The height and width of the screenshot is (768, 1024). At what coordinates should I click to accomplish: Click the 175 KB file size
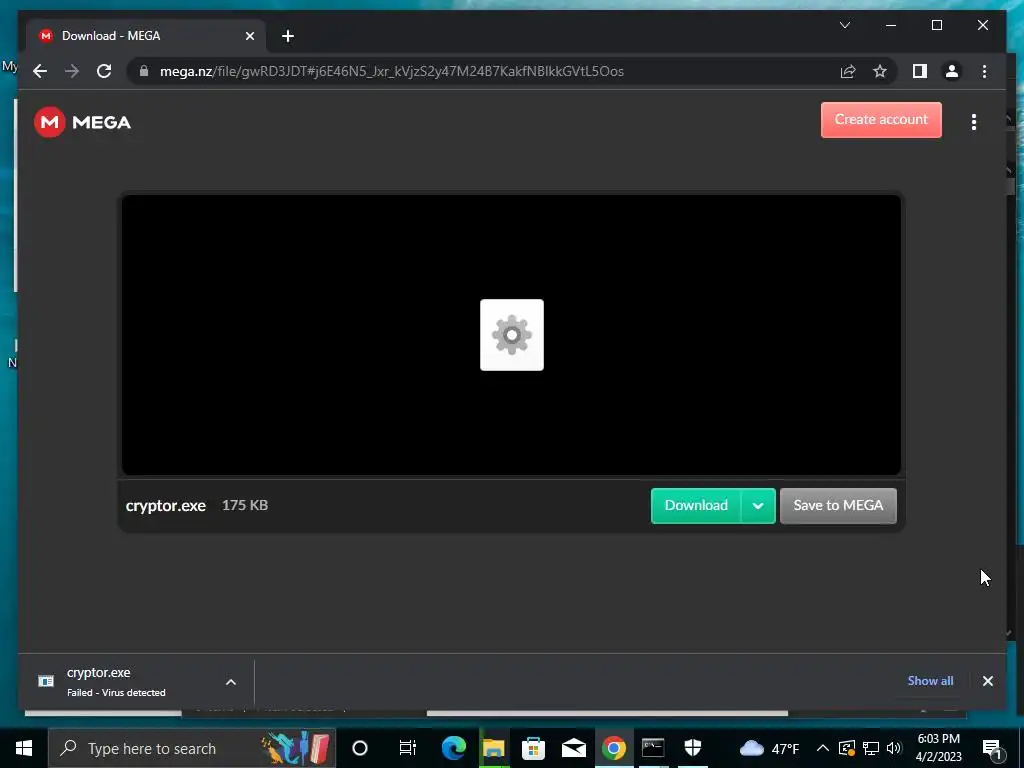coord(245,505)
